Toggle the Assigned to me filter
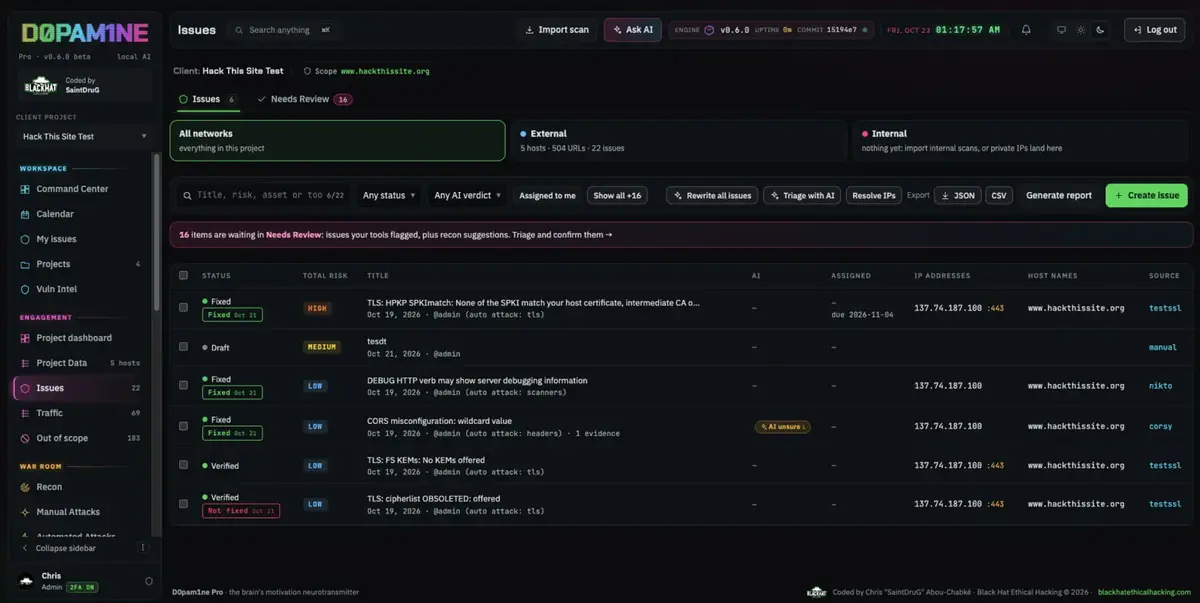 click(547, 195)
